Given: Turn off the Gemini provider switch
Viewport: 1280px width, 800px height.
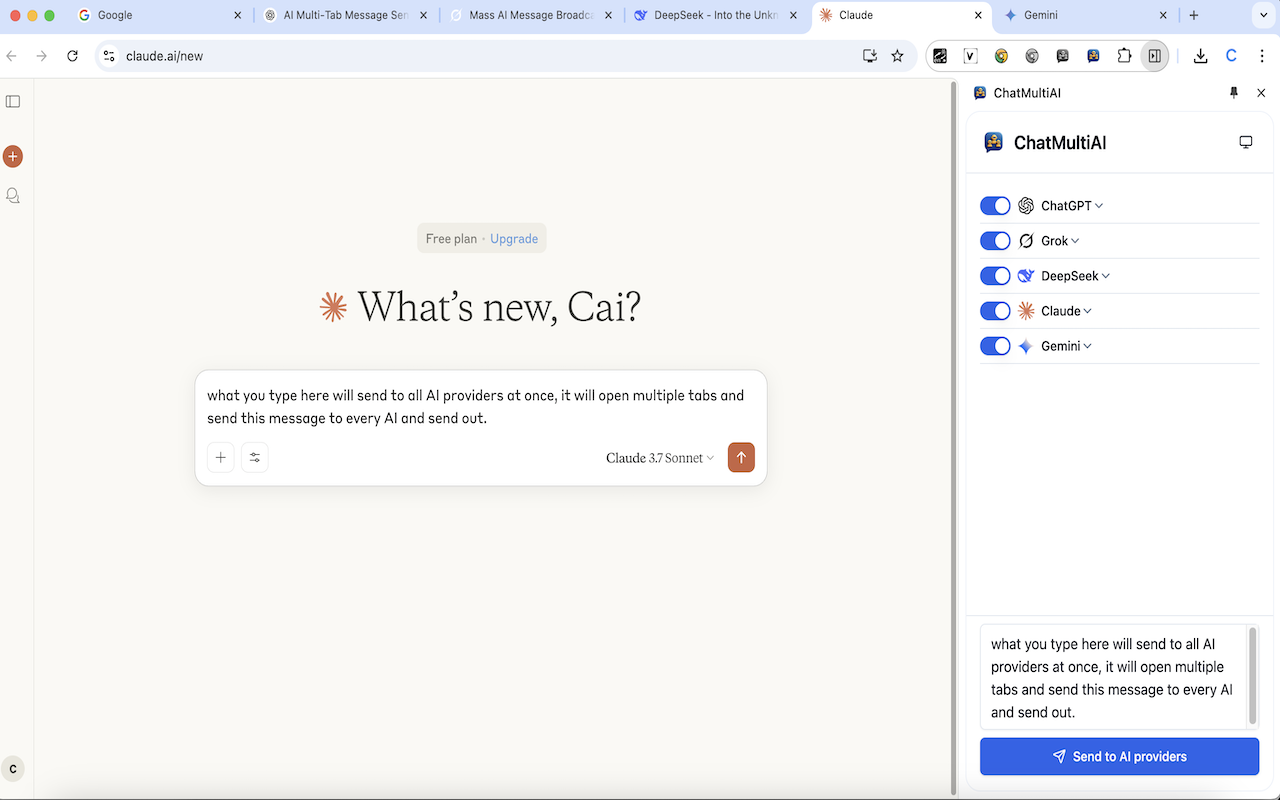Looking at the screenshot, I should pyautogui.click(x=995, y=346).
